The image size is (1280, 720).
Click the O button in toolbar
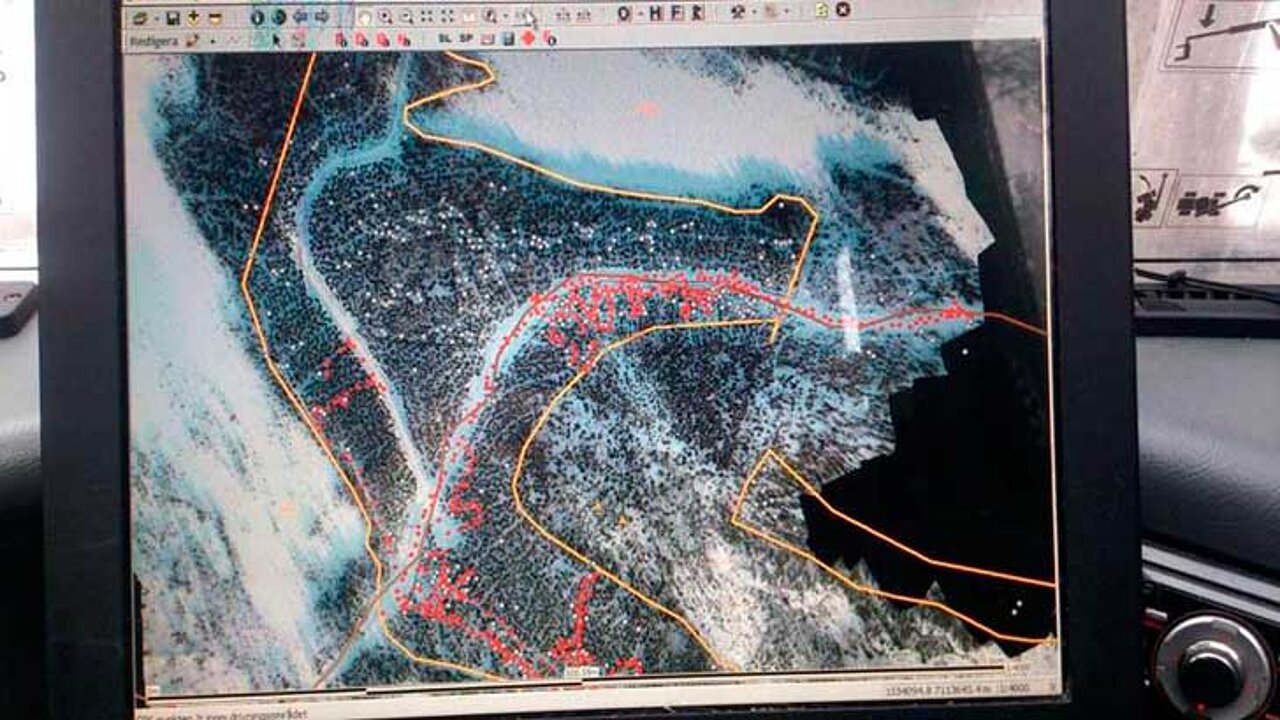(x=623, y=13)
